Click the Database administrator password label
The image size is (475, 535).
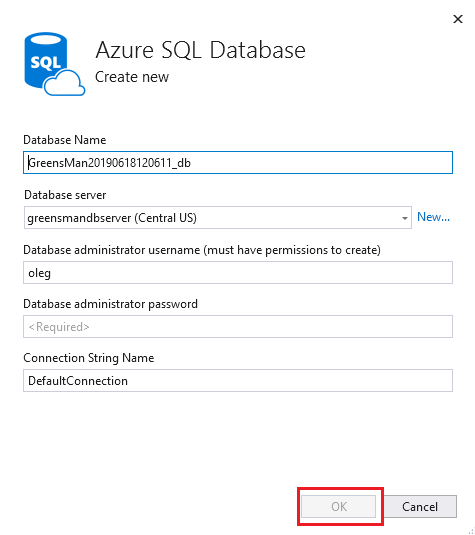110,304
